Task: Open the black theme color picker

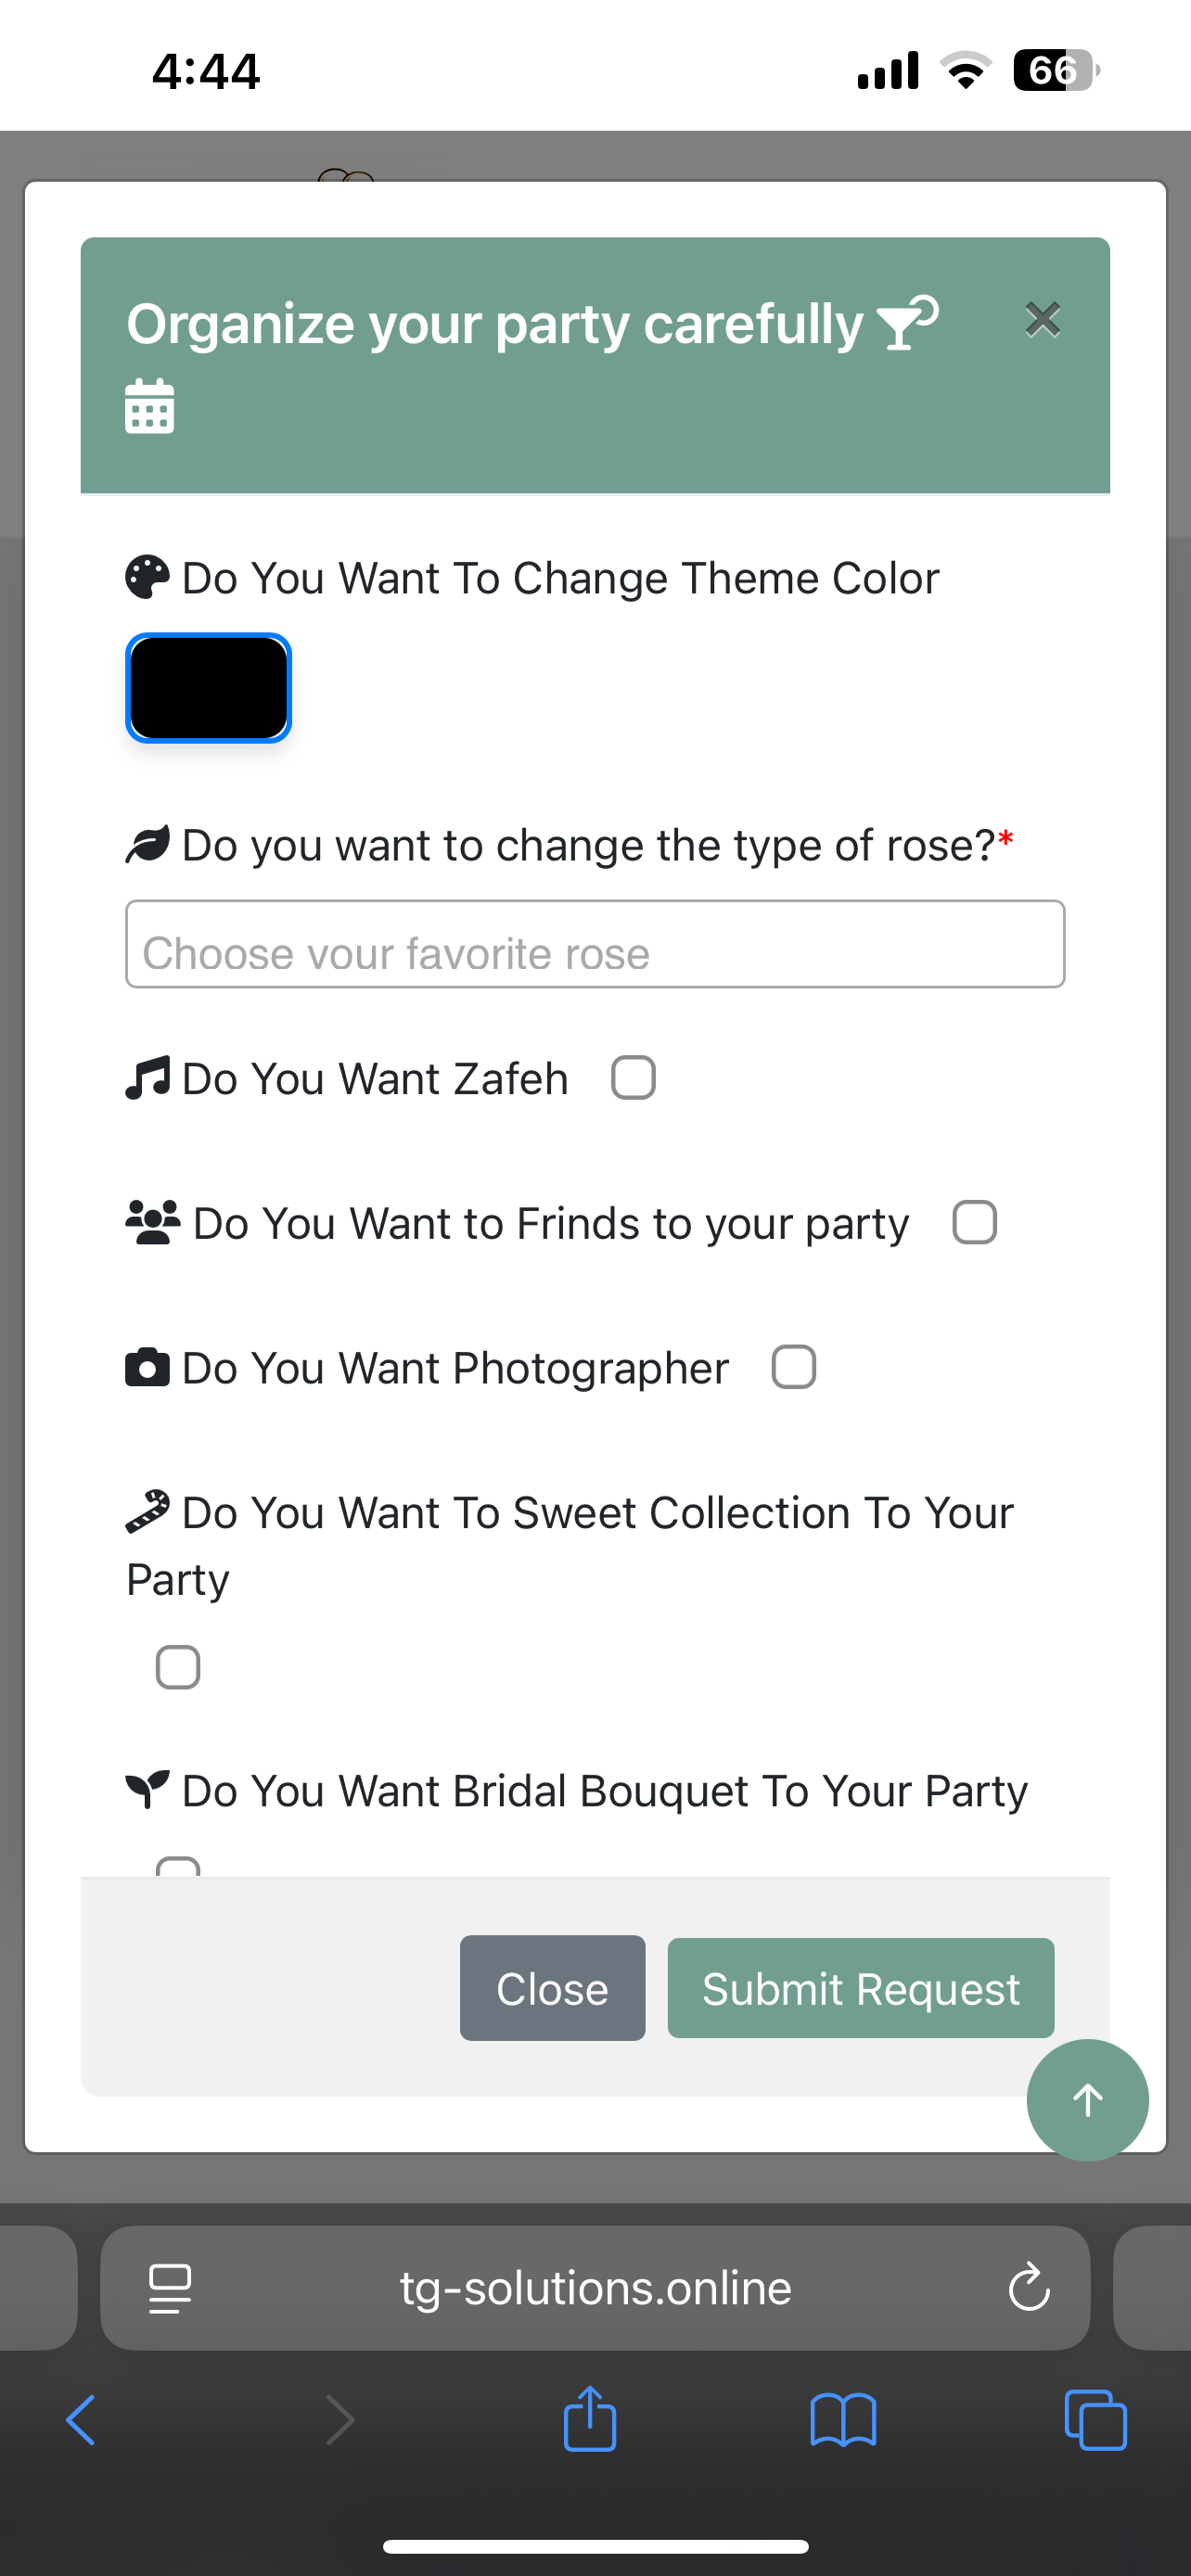Action: (208, 688)
